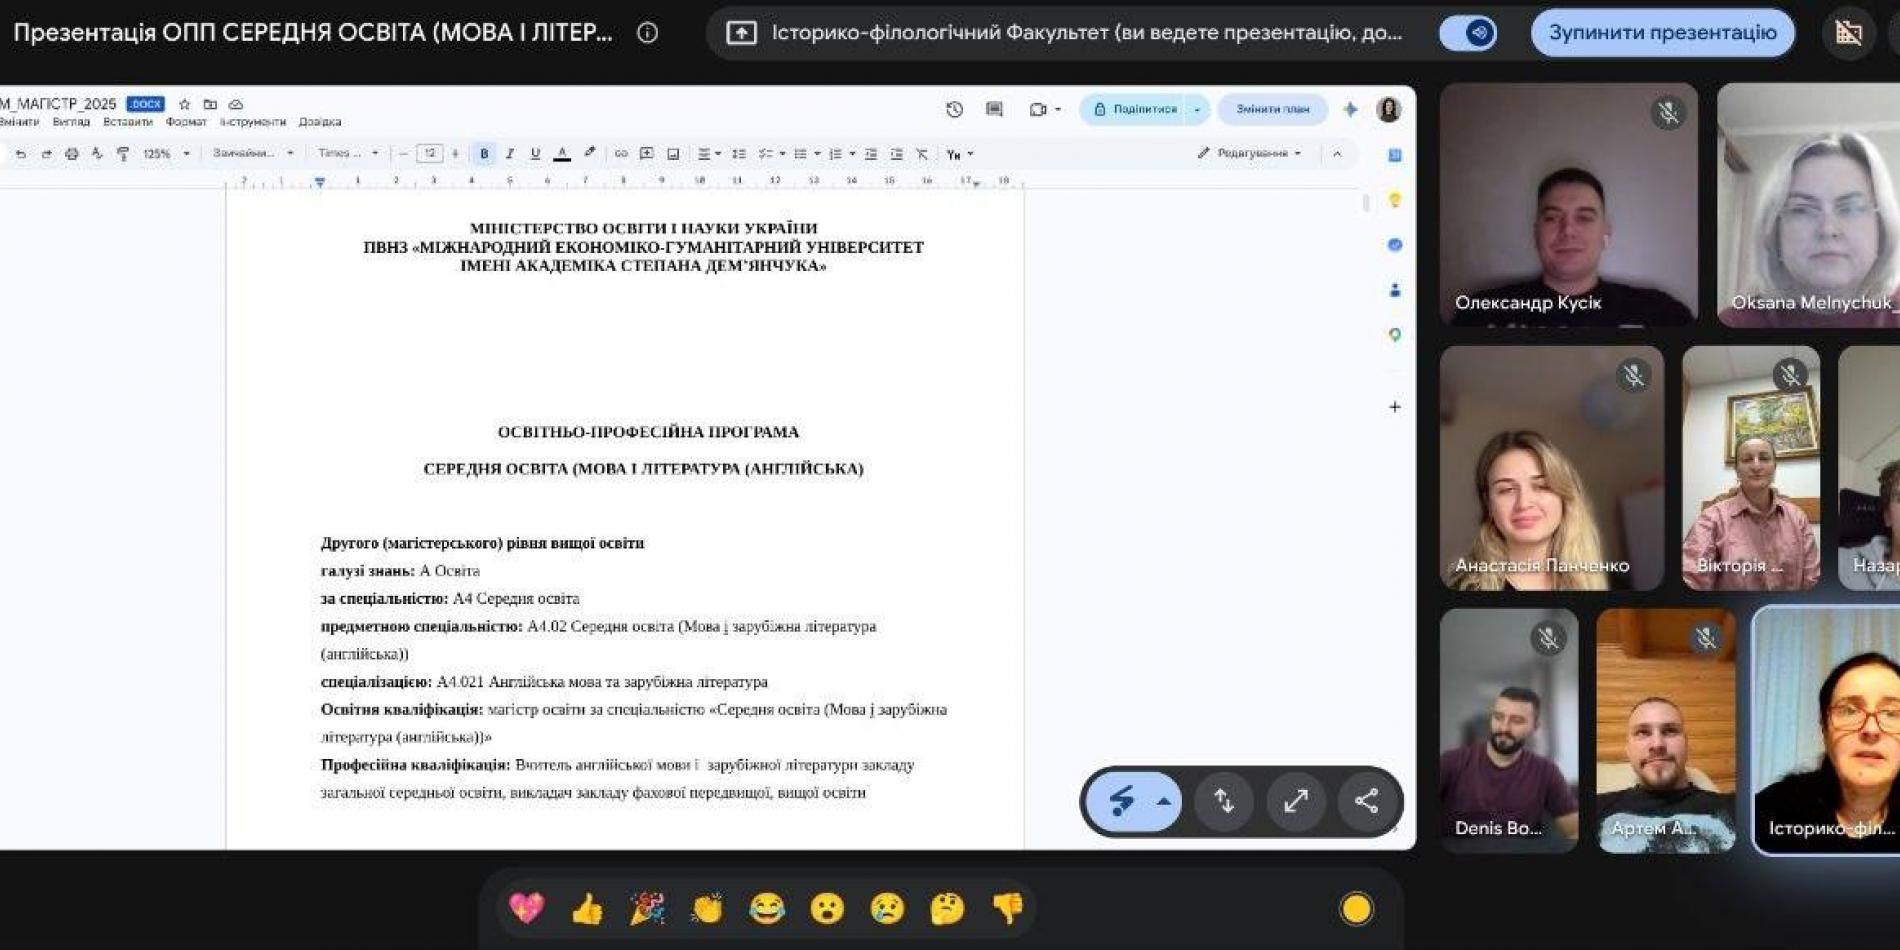
Task: Open the Формат menu
Action: coord(186,122)
